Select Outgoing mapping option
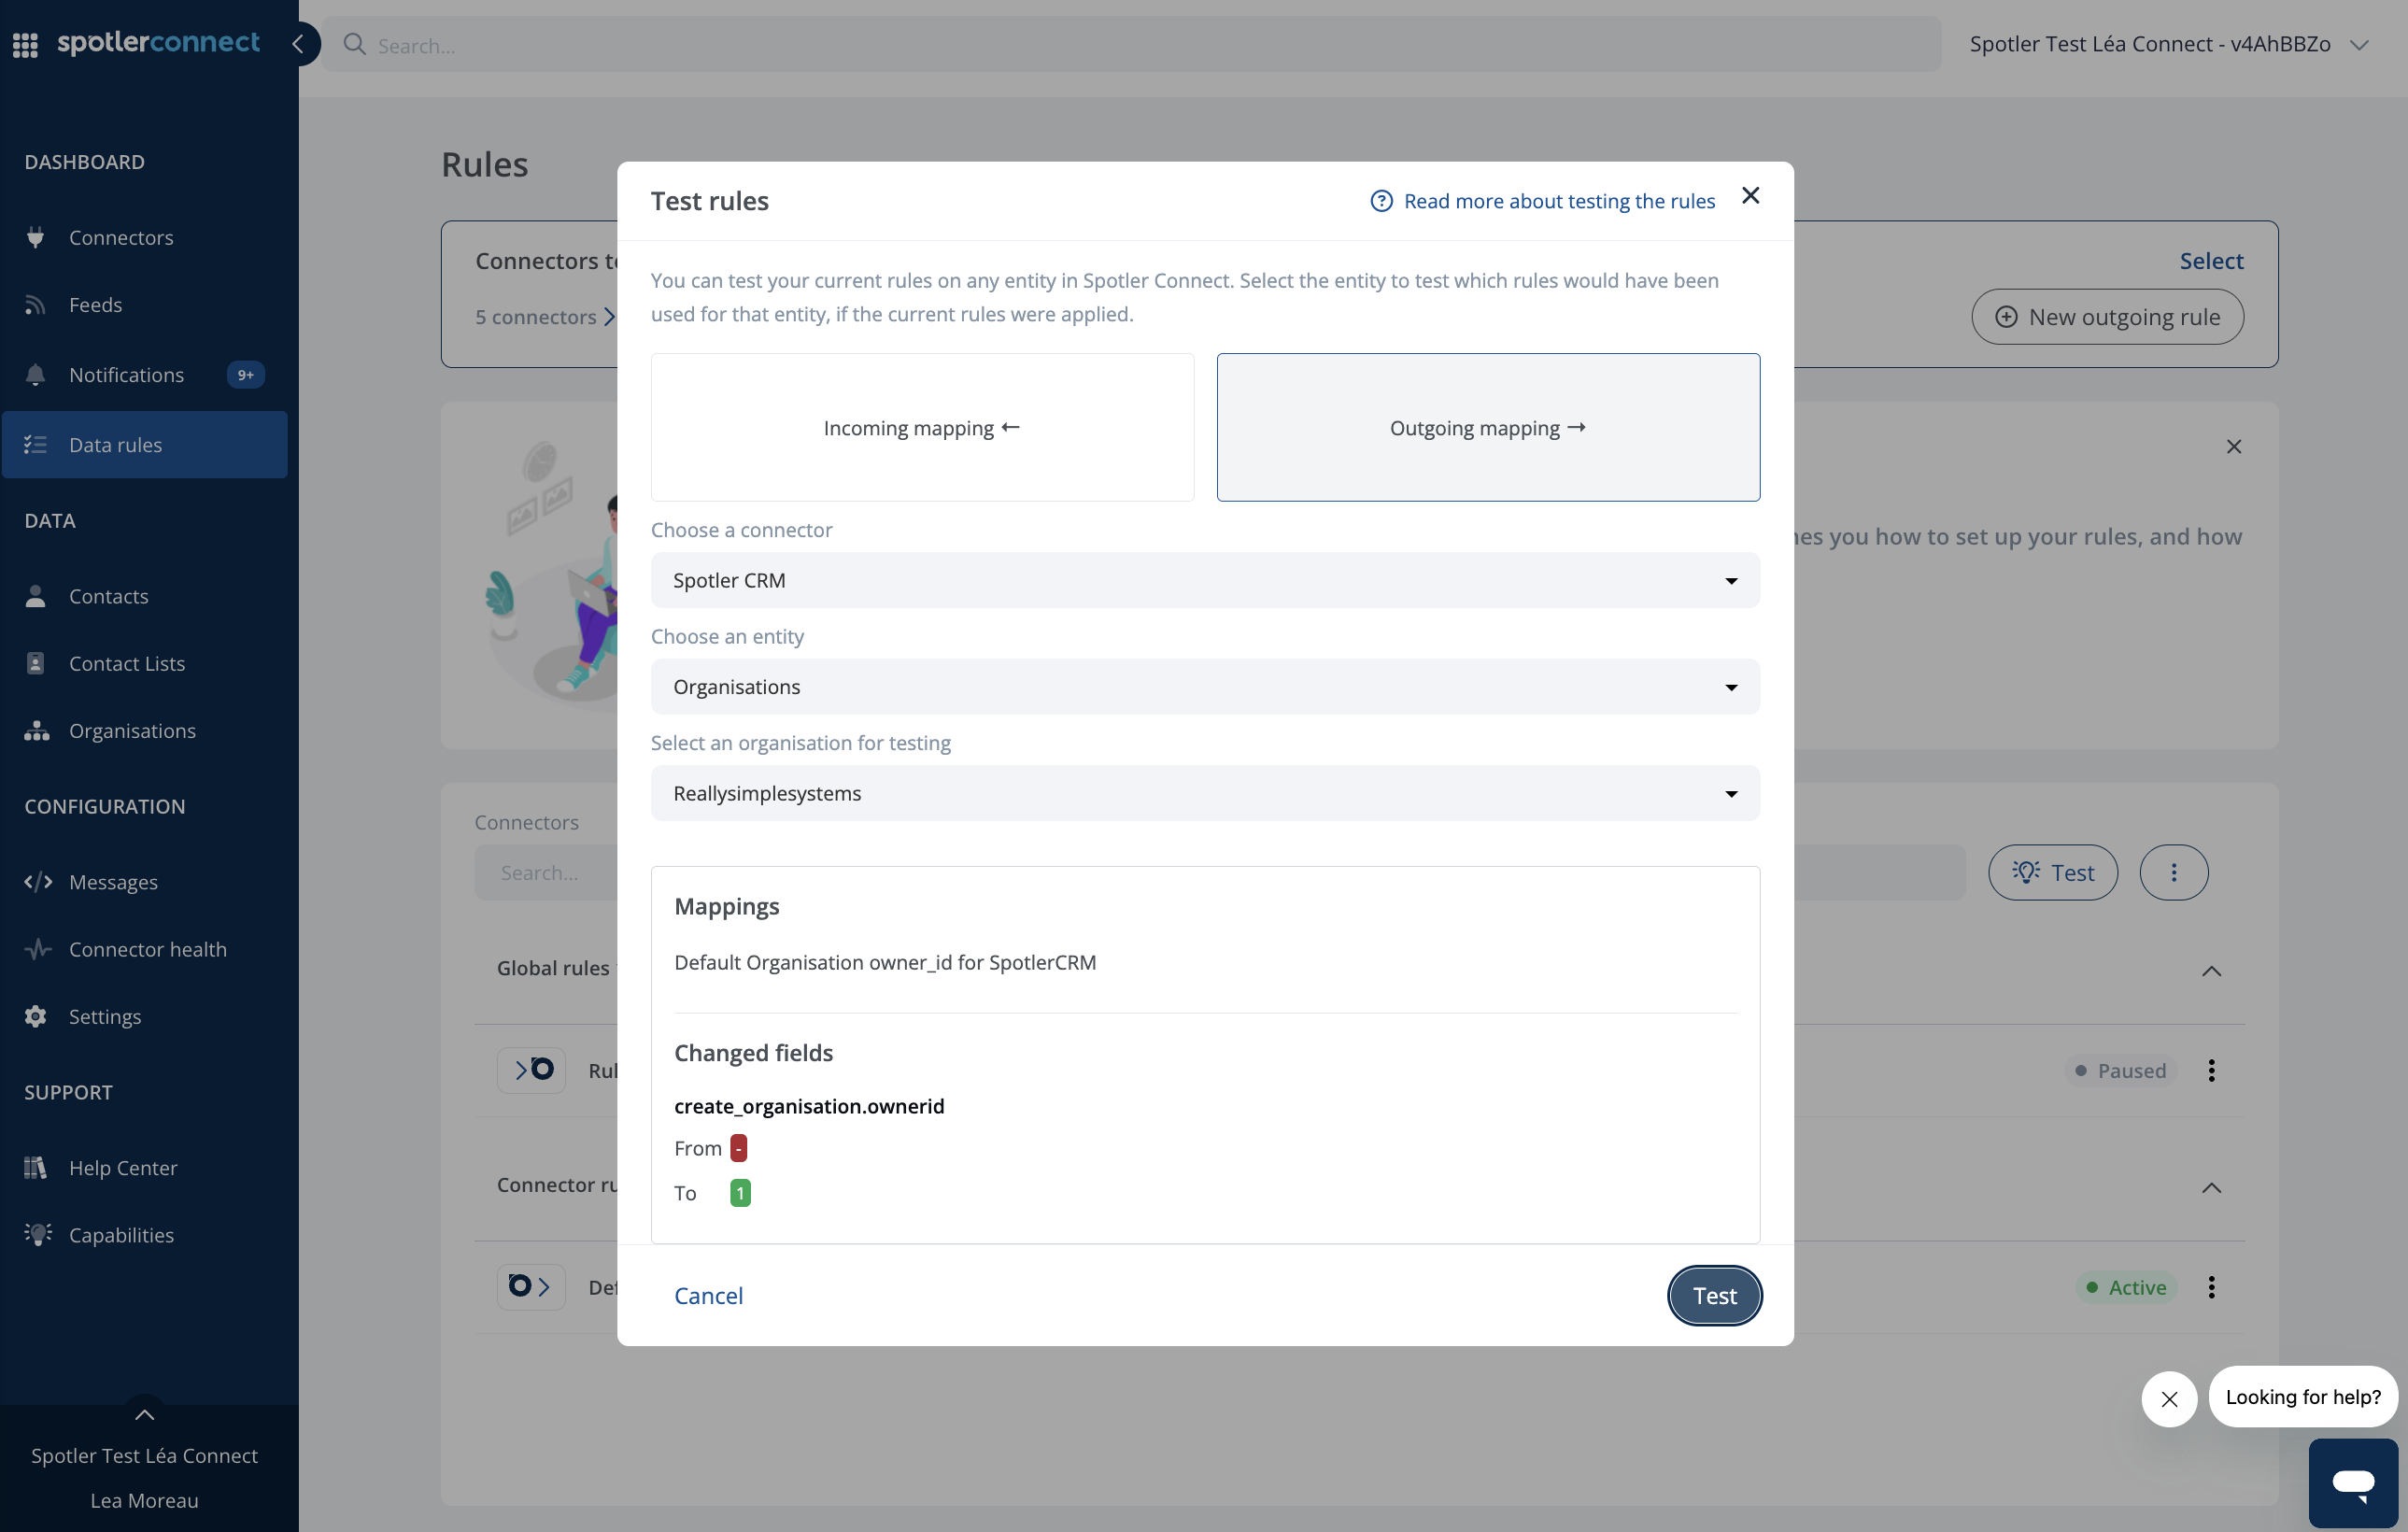Viewport: 2408px width, 1532px height. pos(1488,427)
